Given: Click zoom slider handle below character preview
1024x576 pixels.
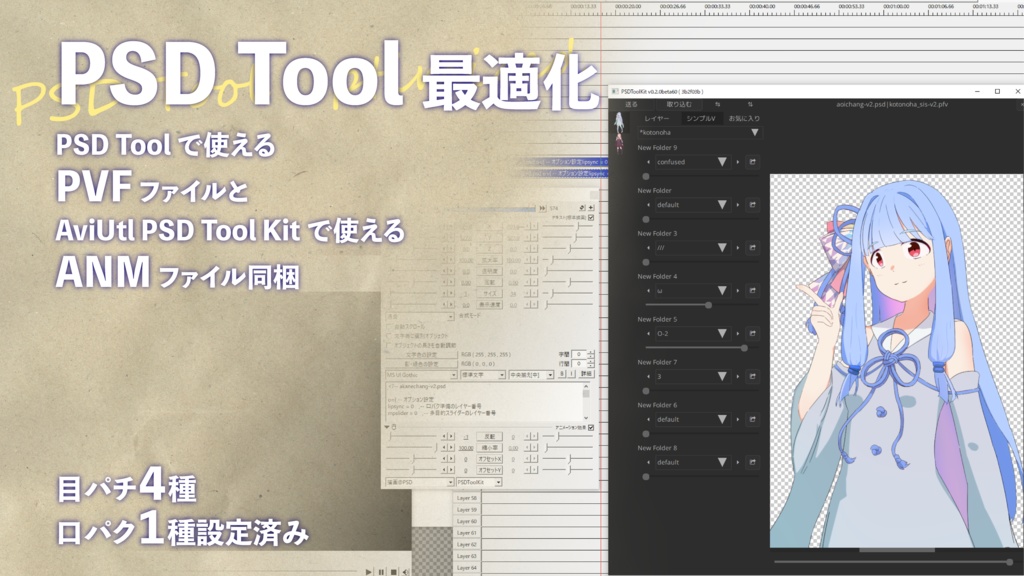Looking at the screenshot, I should (x=1010, y=562).
